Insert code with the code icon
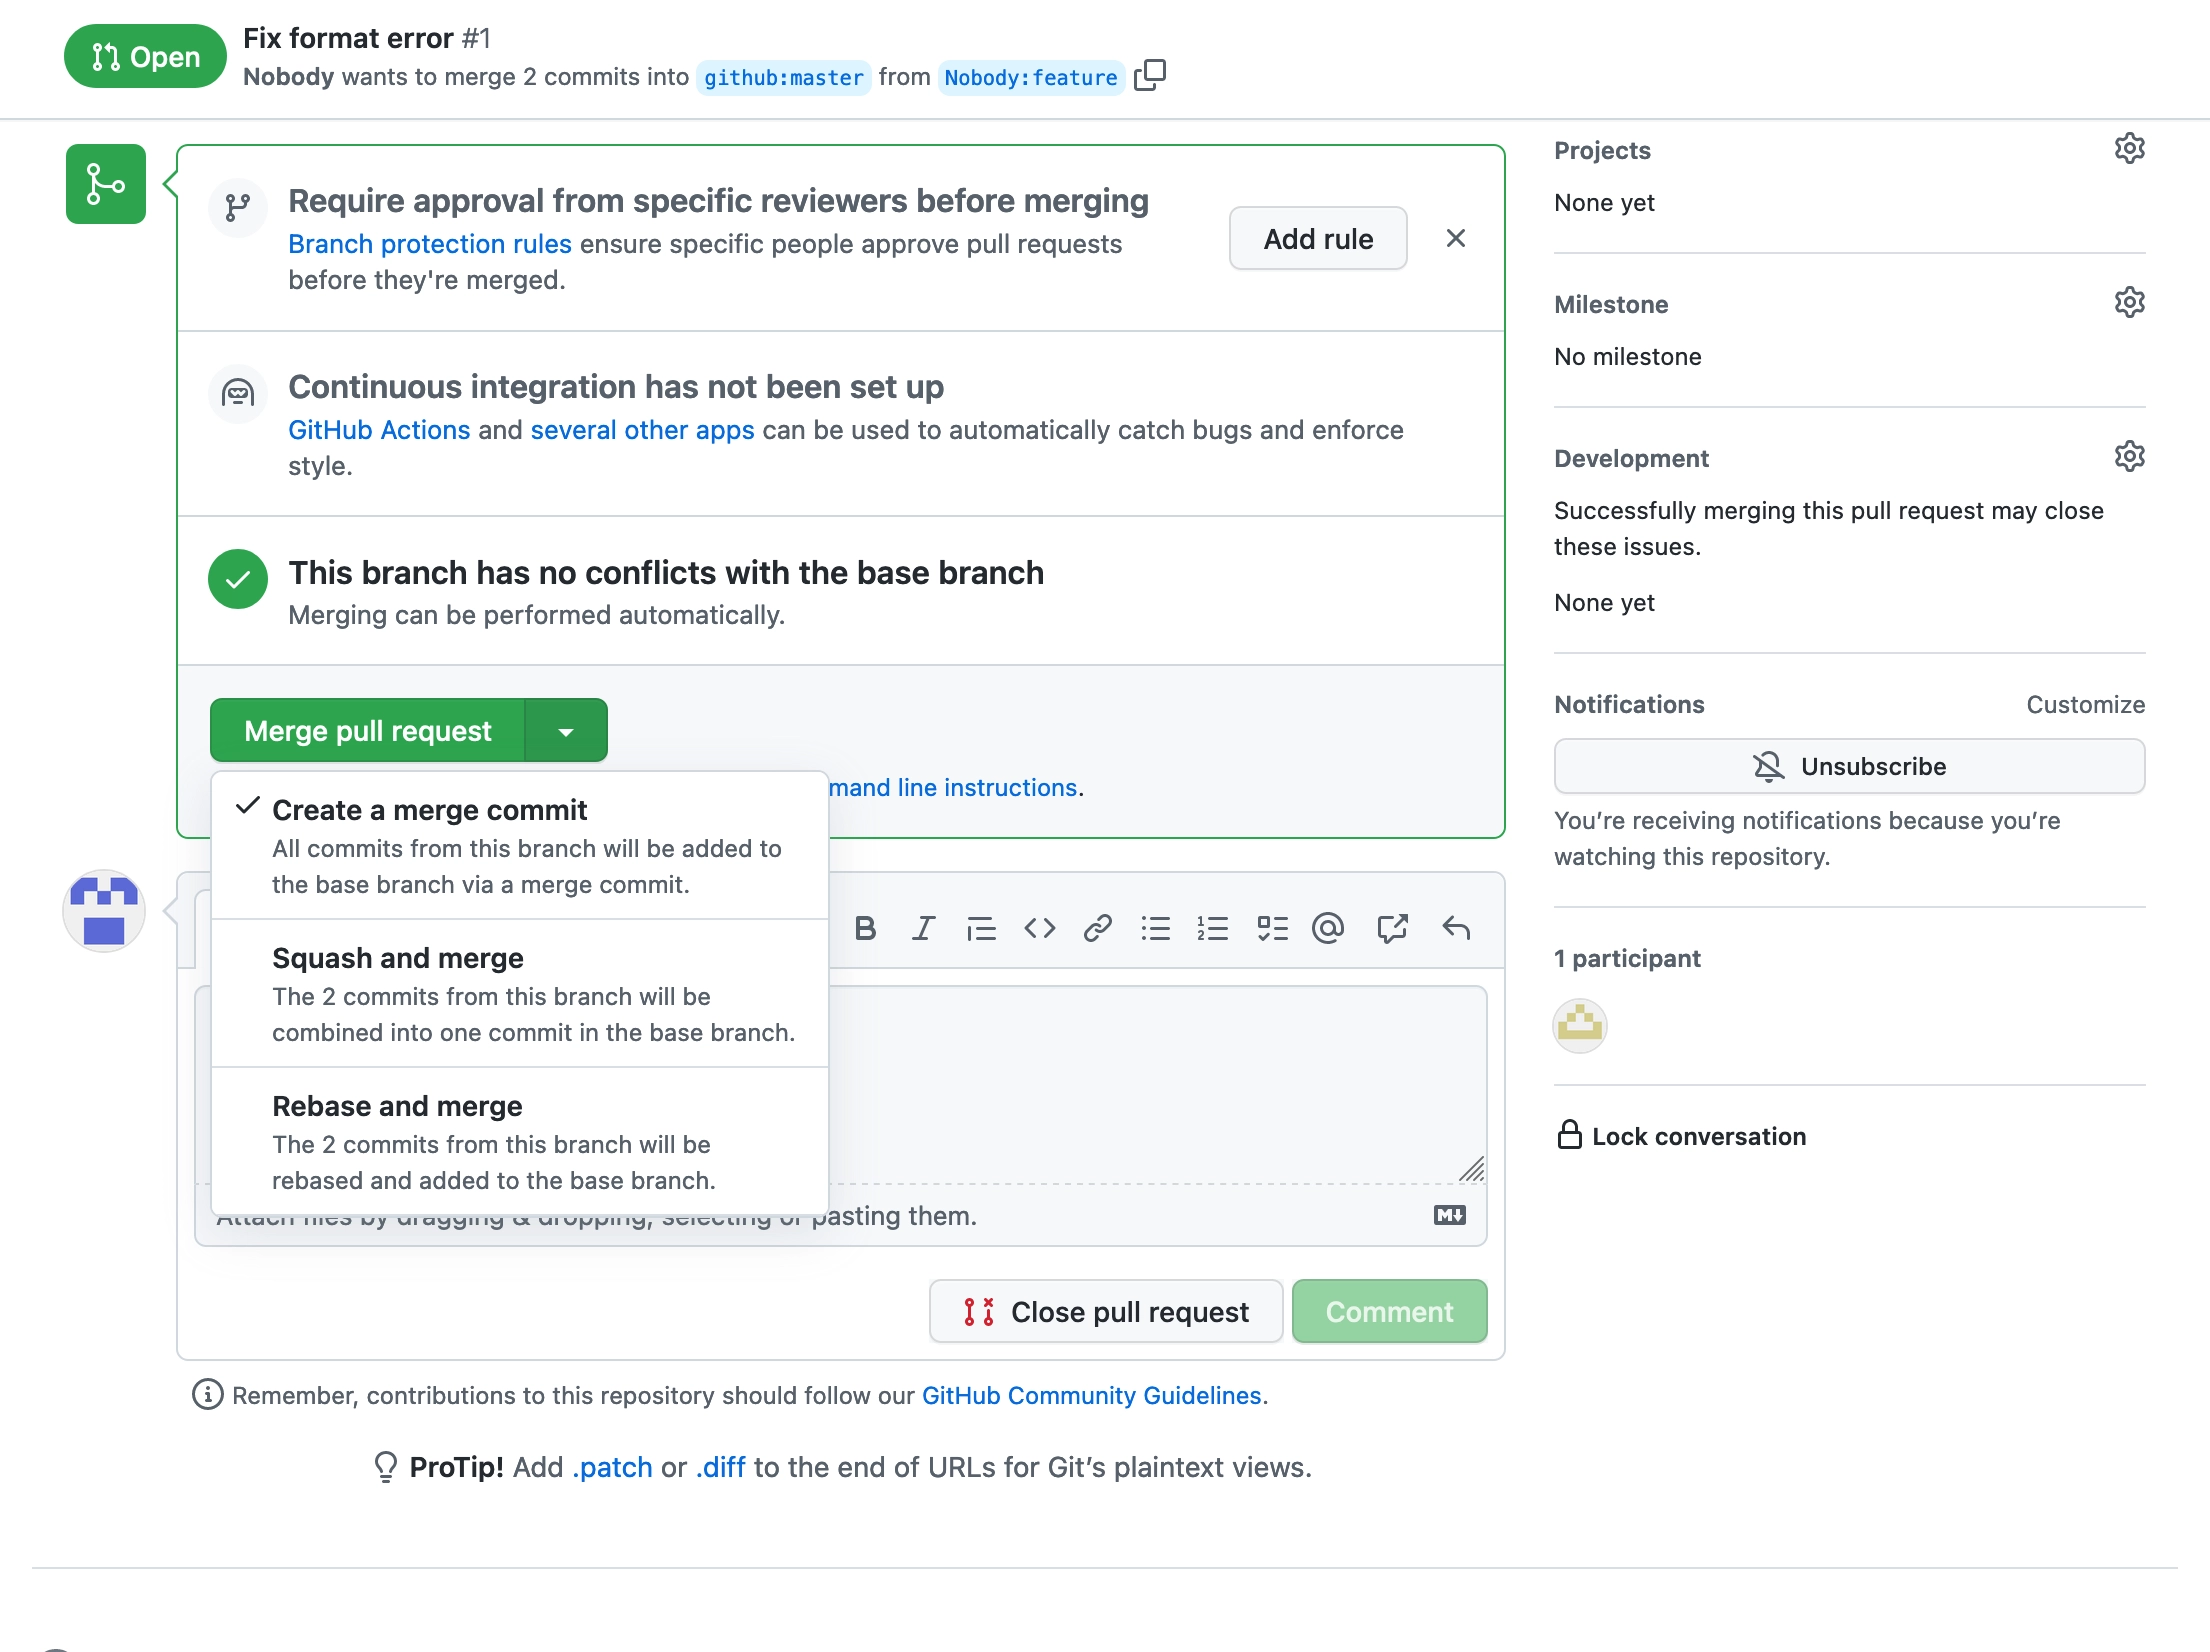Image resolution: width=2210 pixels, height=1652 pixels. [x=1040, y=929]
